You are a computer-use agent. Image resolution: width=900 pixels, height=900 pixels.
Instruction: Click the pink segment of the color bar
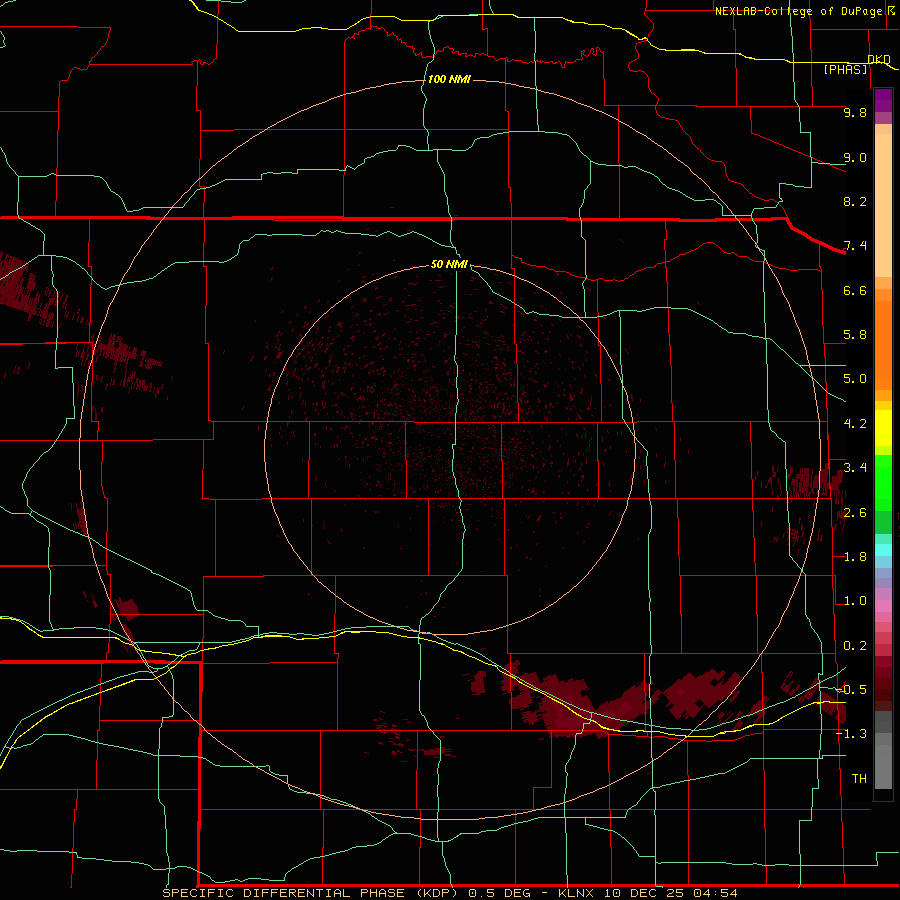point(883,606)
